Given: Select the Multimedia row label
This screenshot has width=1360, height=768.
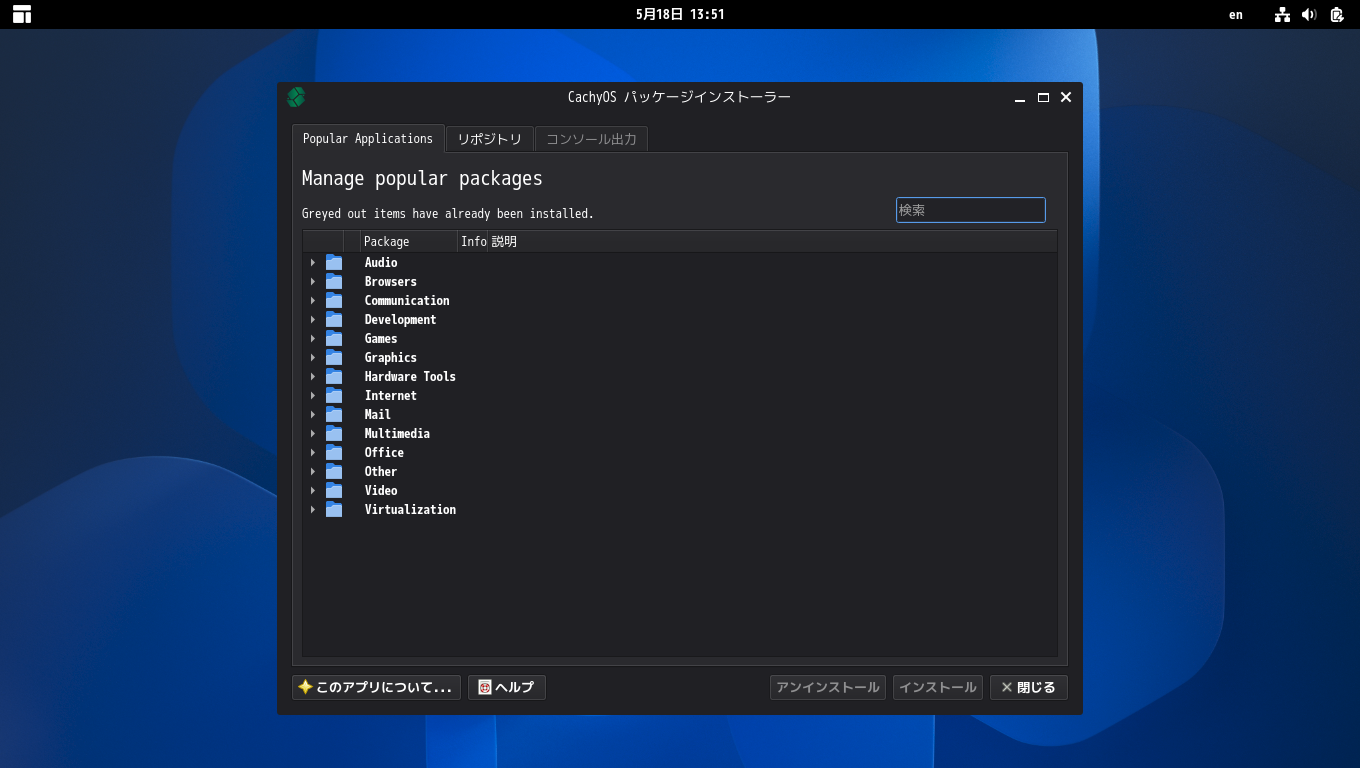Looking at the screenshot, I should pos(397,433).
